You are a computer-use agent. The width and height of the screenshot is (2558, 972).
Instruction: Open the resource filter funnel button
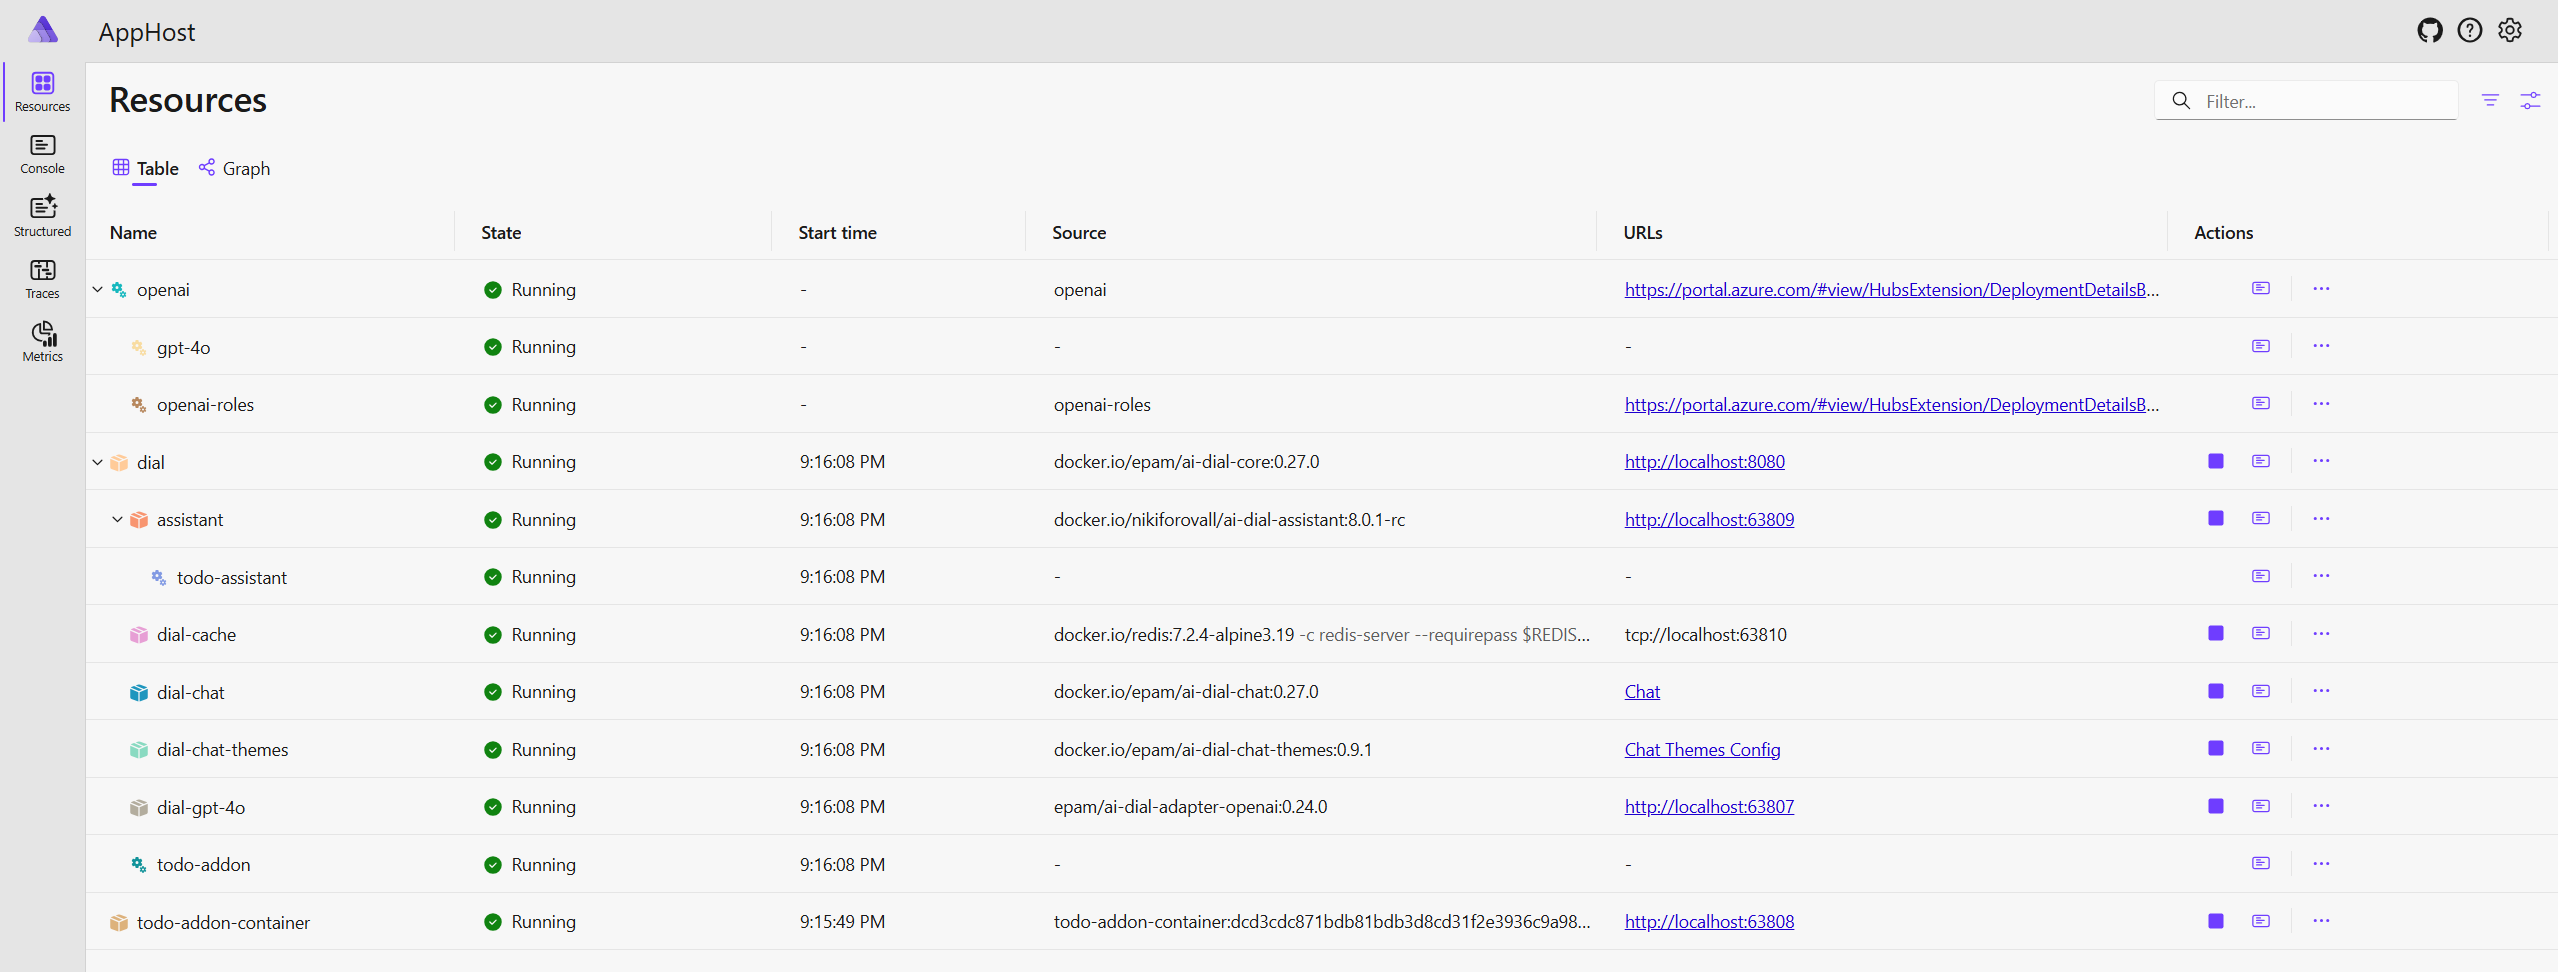click(x=2490, y=101)
